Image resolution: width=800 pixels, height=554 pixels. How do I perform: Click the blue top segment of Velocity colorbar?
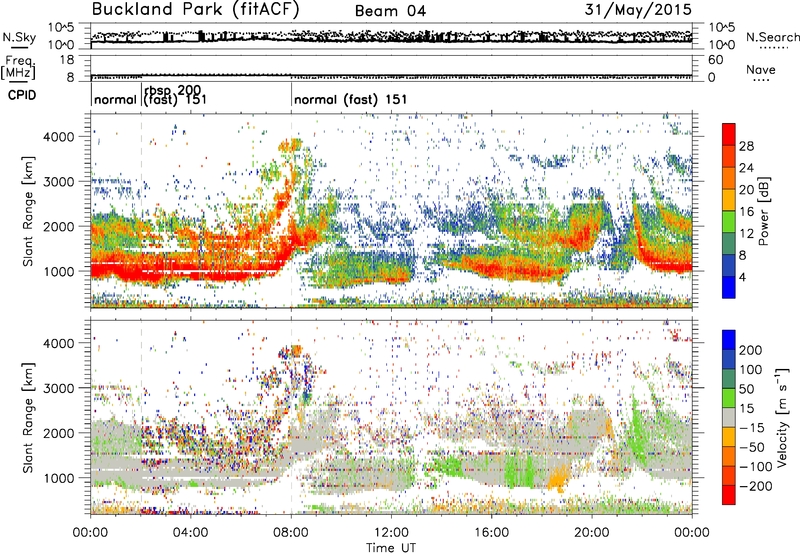729,340
